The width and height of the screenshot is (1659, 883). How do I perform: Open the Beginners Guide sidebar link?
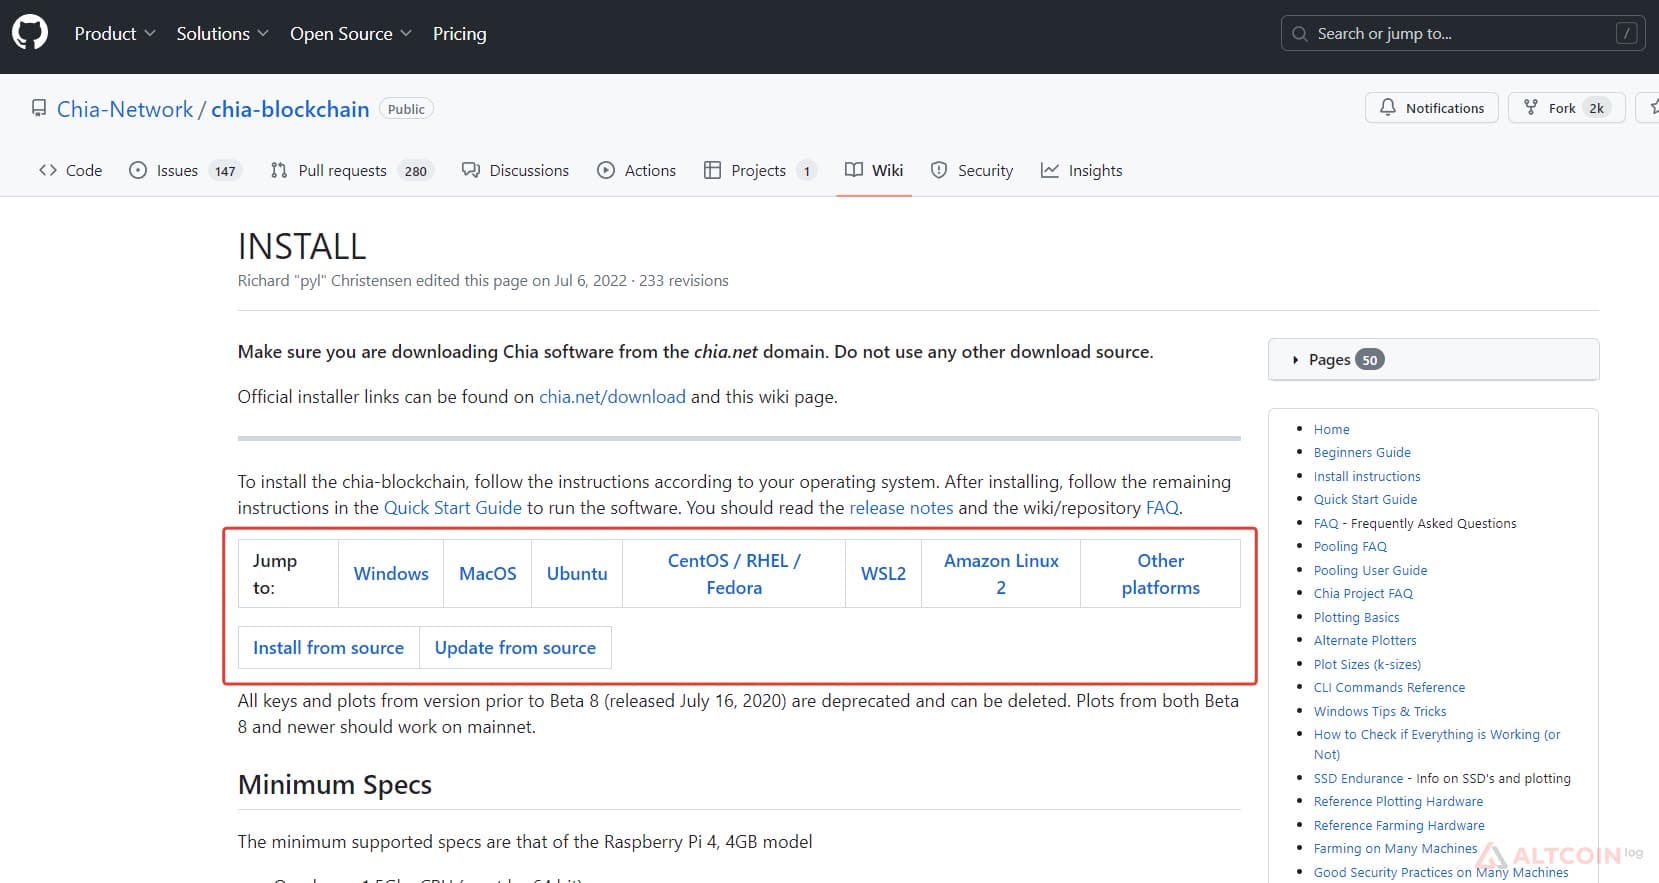(1362, 453)
